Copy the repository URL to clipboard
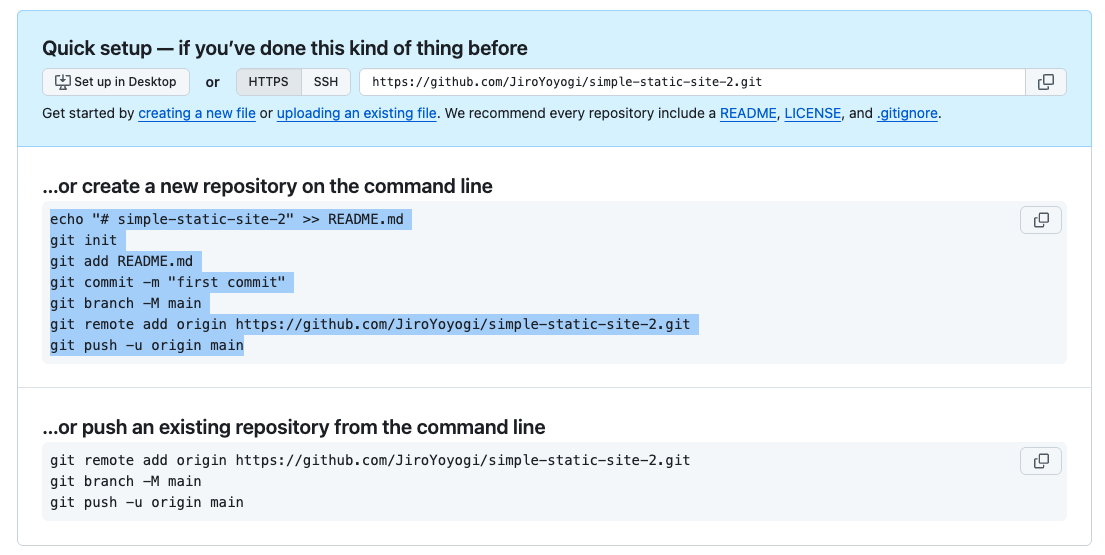The width and height of the screenshot is (1105, 555). (x=1046, y=82)
